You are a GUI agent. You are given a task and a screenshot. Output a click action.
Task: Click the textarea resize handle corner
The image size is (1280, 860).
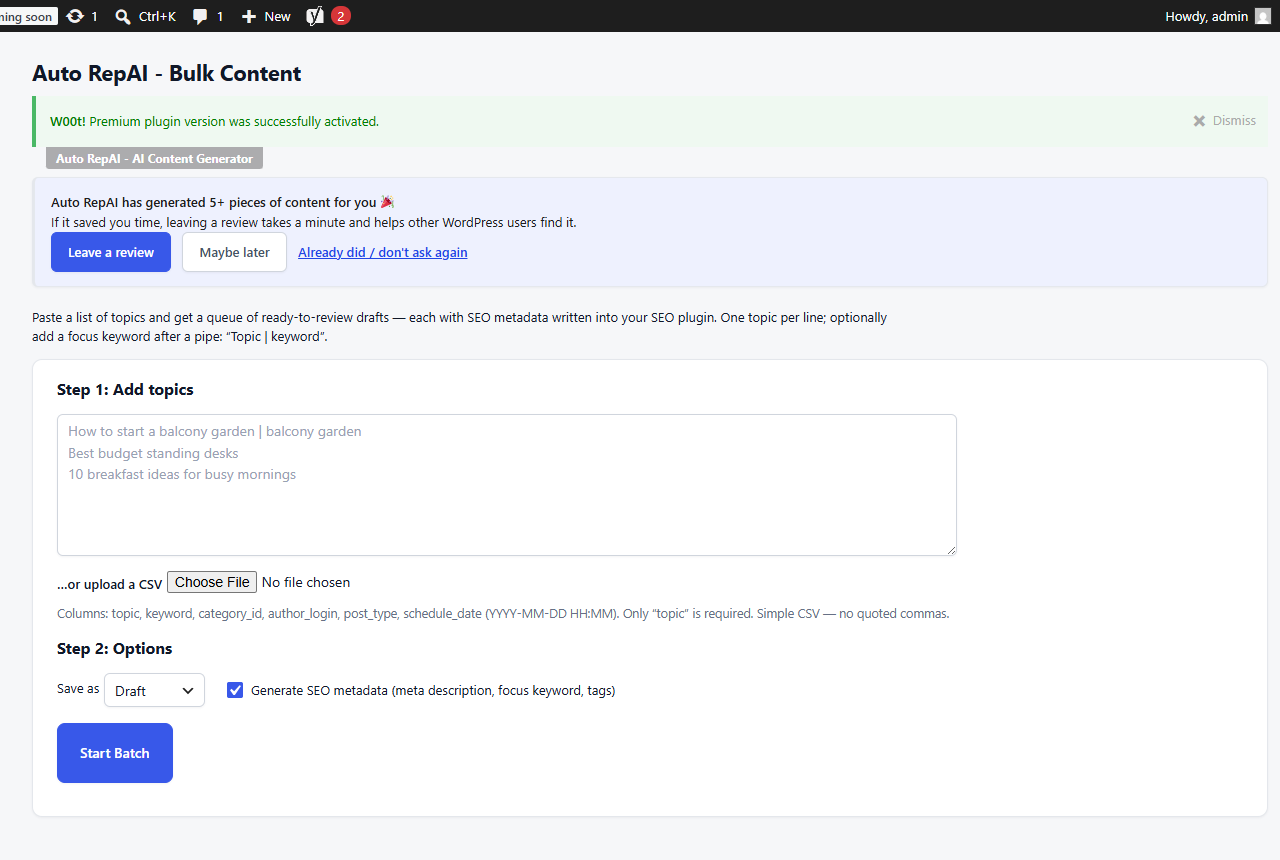pos(950,549)
